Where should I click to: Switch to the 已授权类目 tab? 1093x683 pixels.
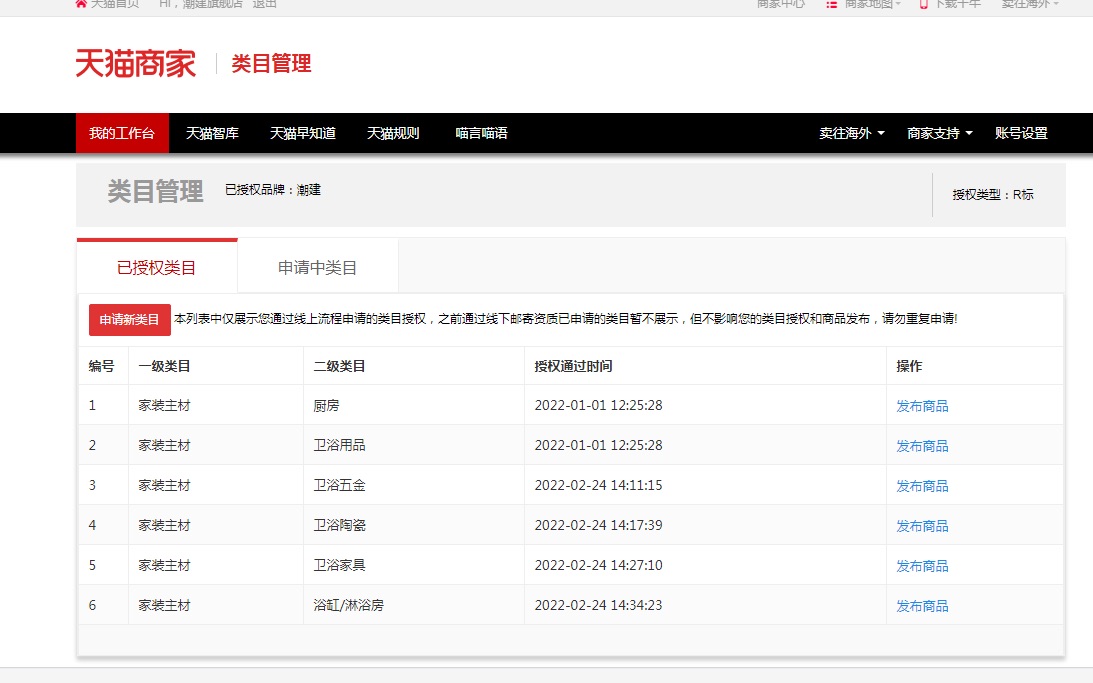157,267
